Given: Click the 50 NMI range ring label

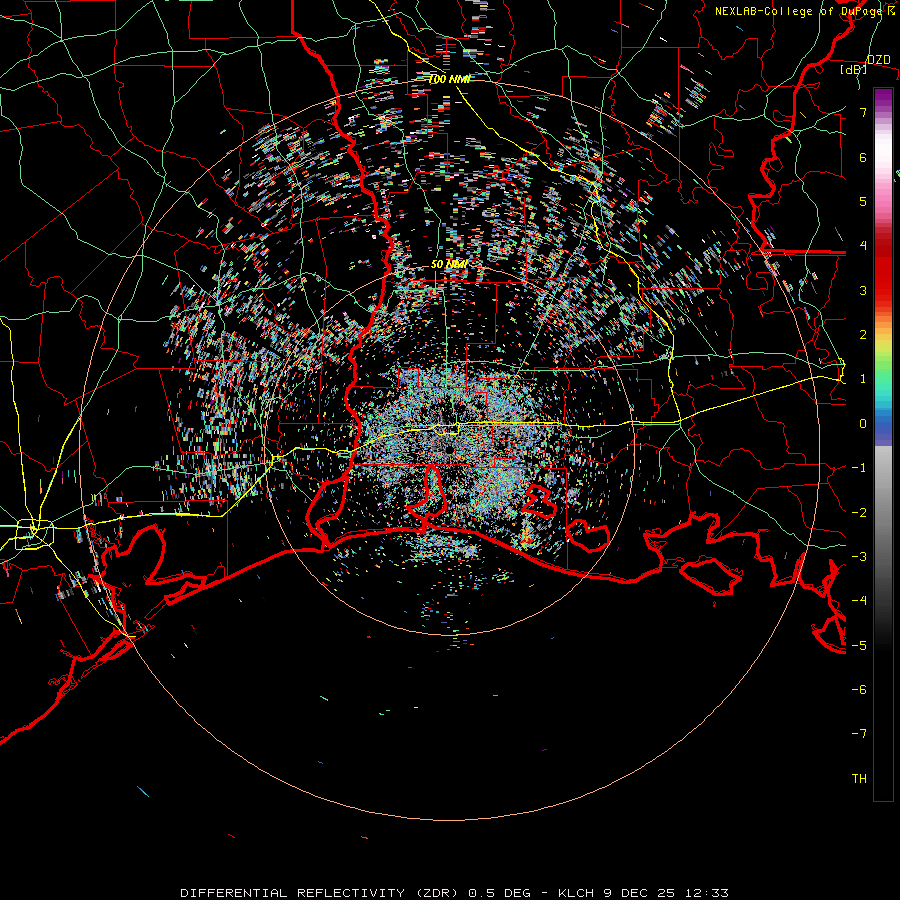Looking at the screenshot, I should [x=449, y=264].
